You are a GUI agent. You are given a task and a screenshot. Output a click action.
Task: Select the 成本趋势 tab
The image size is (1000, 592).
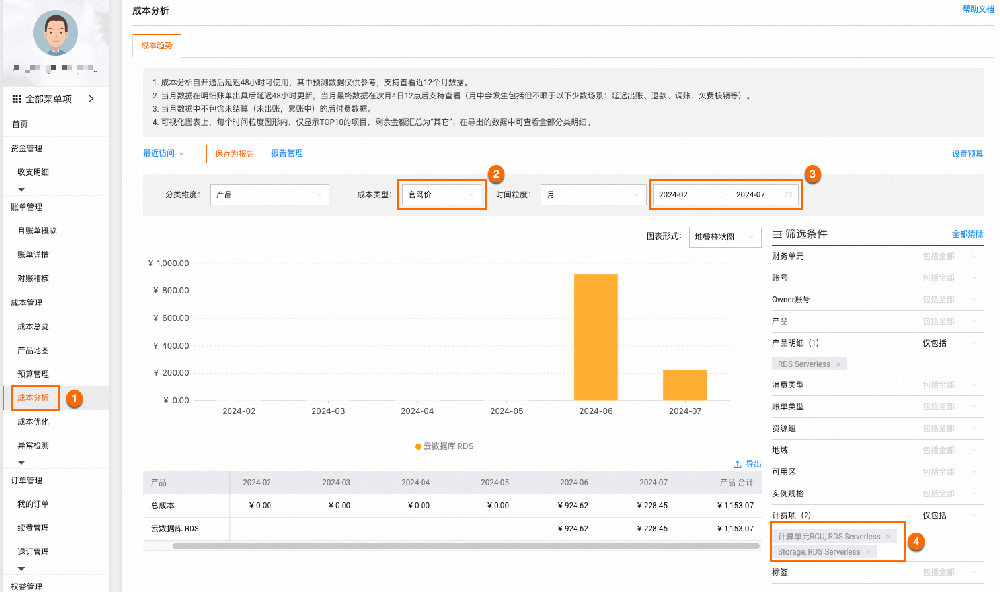[x=156, y=45]
